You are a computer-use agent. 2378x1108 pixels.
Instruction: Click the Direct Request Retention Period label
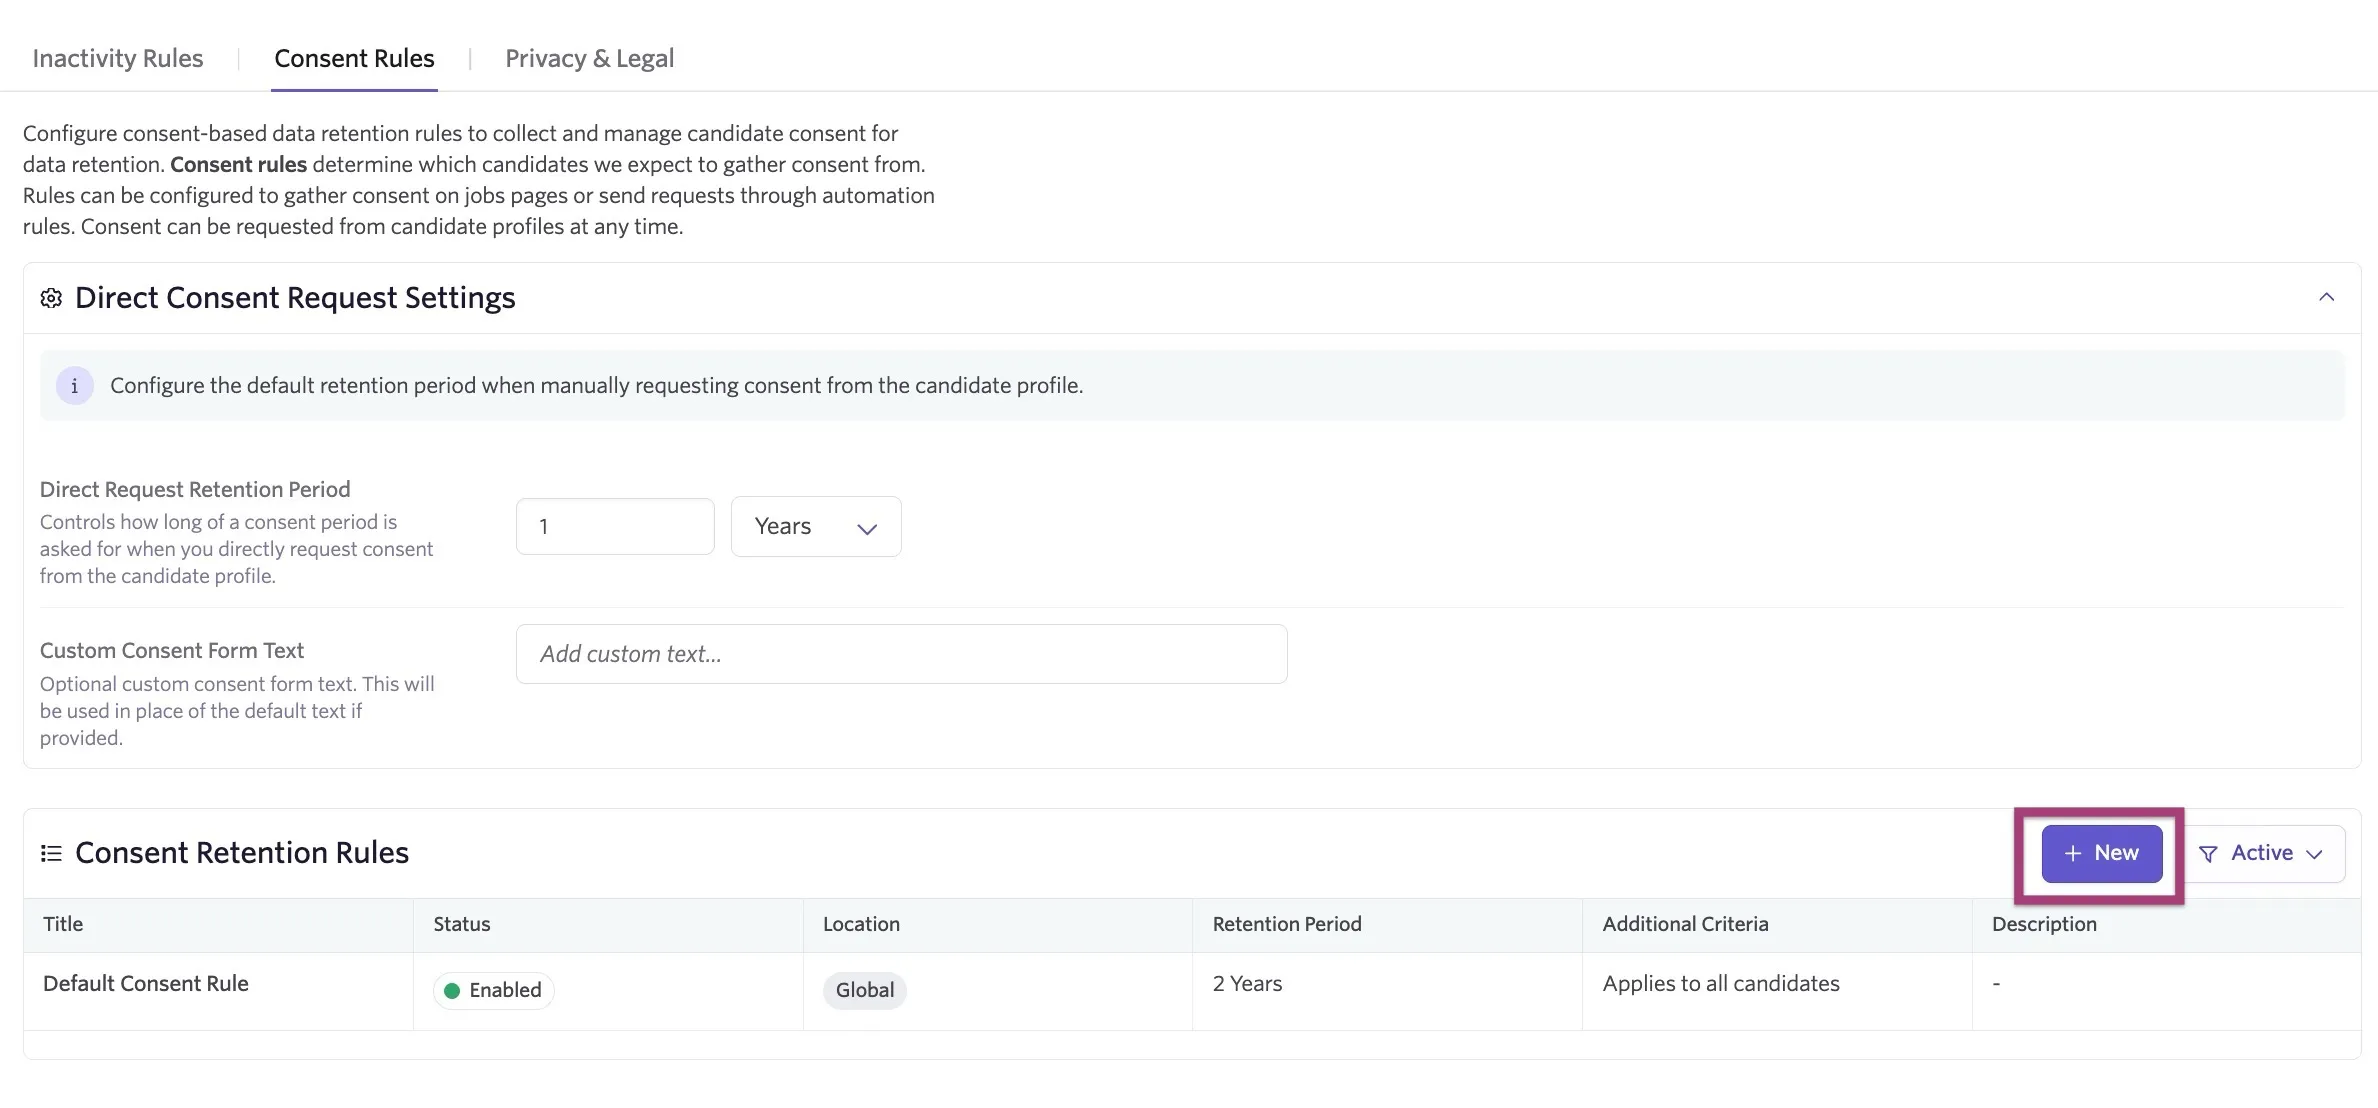pyautogui.click(x=195, y=489)
